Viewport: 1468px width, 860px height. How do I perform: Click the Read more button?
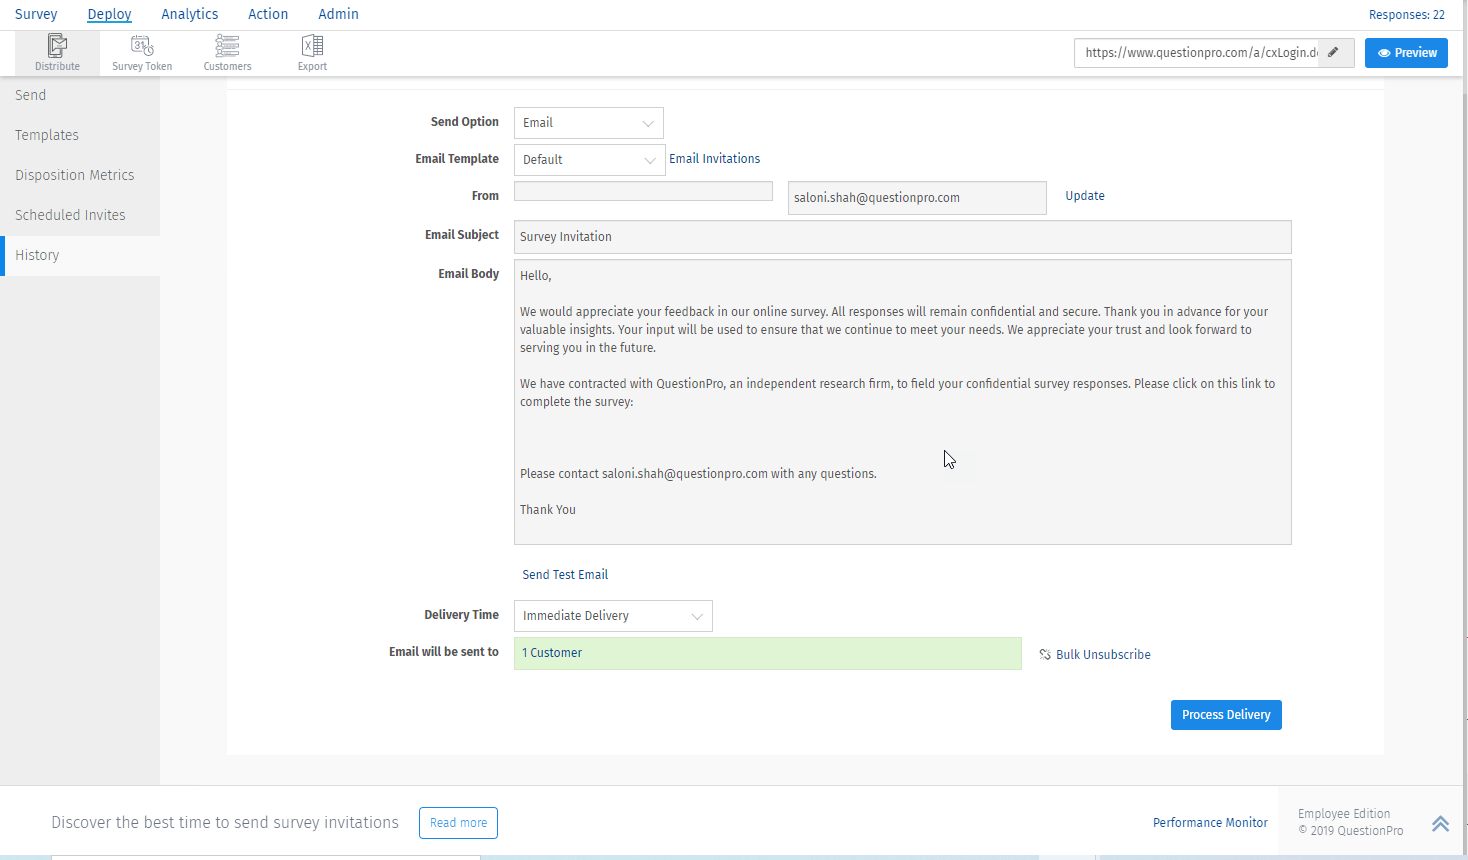[458, 823]
